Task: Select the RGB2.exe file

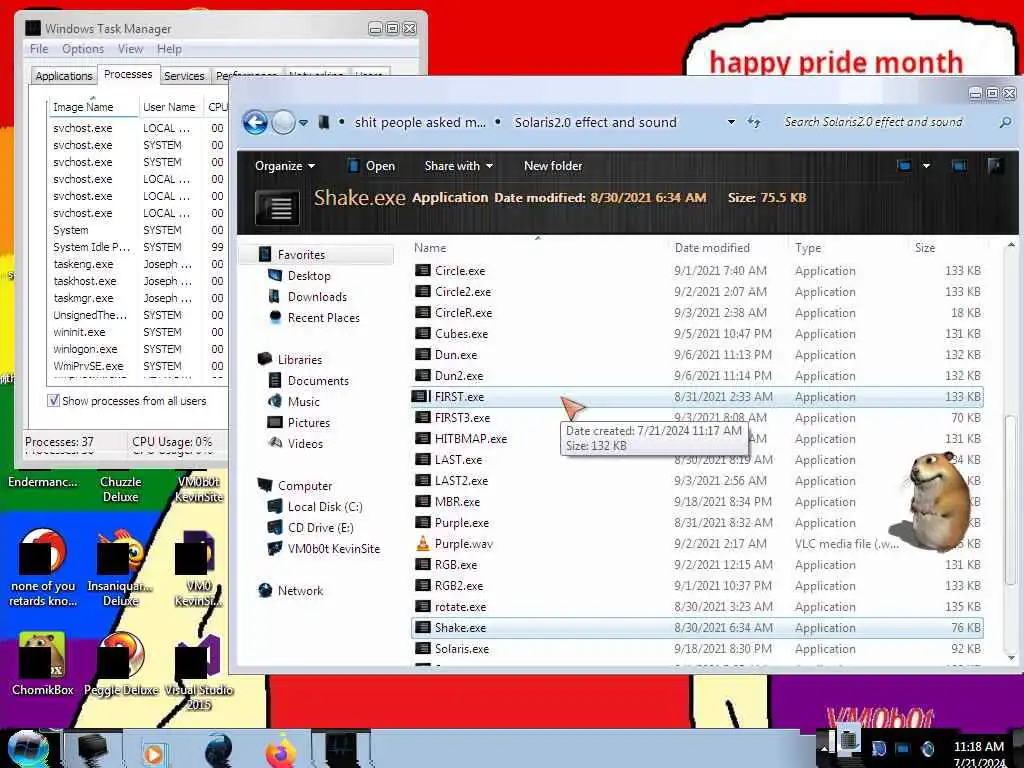Action: 458,585
